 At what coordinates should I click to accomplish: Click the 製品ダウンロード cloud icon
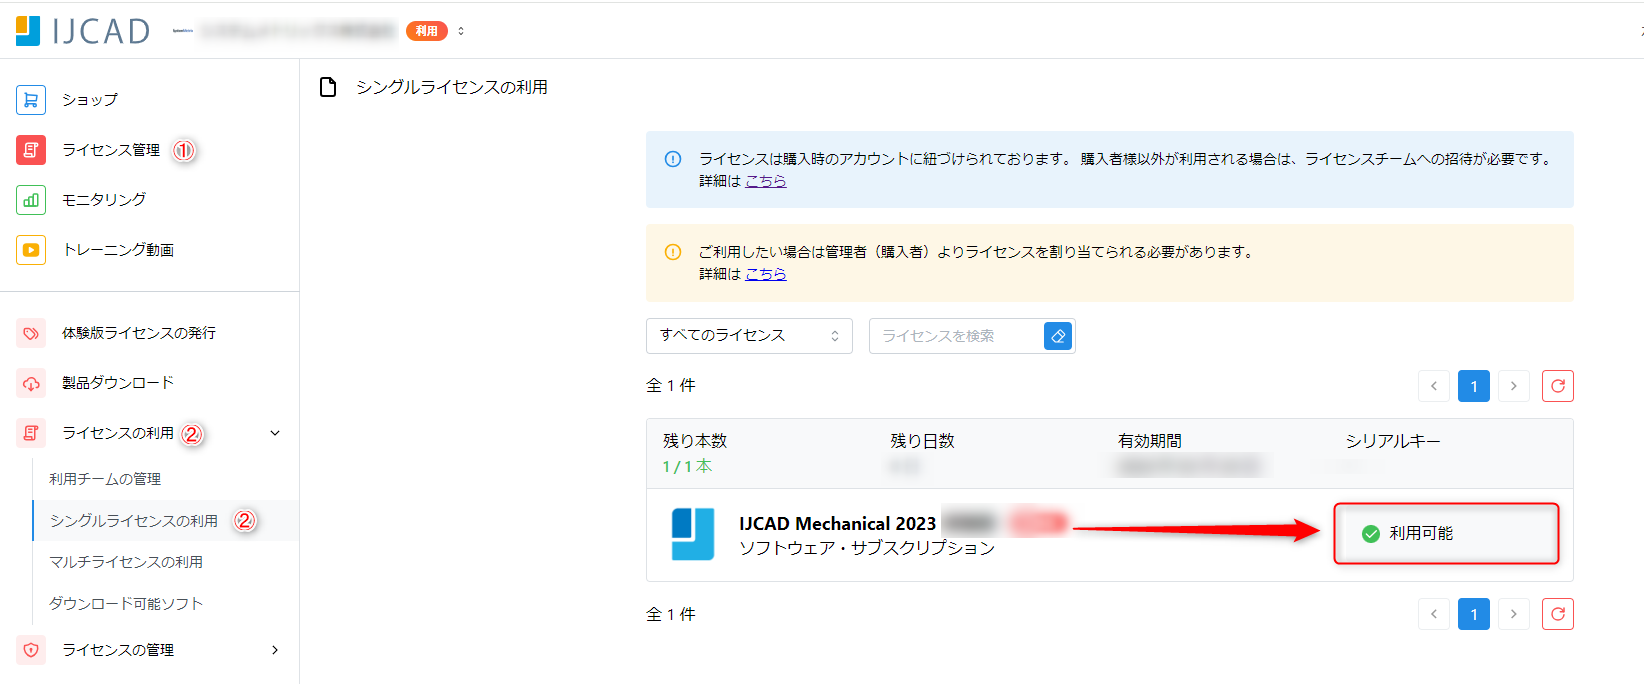tap(31, 383)
